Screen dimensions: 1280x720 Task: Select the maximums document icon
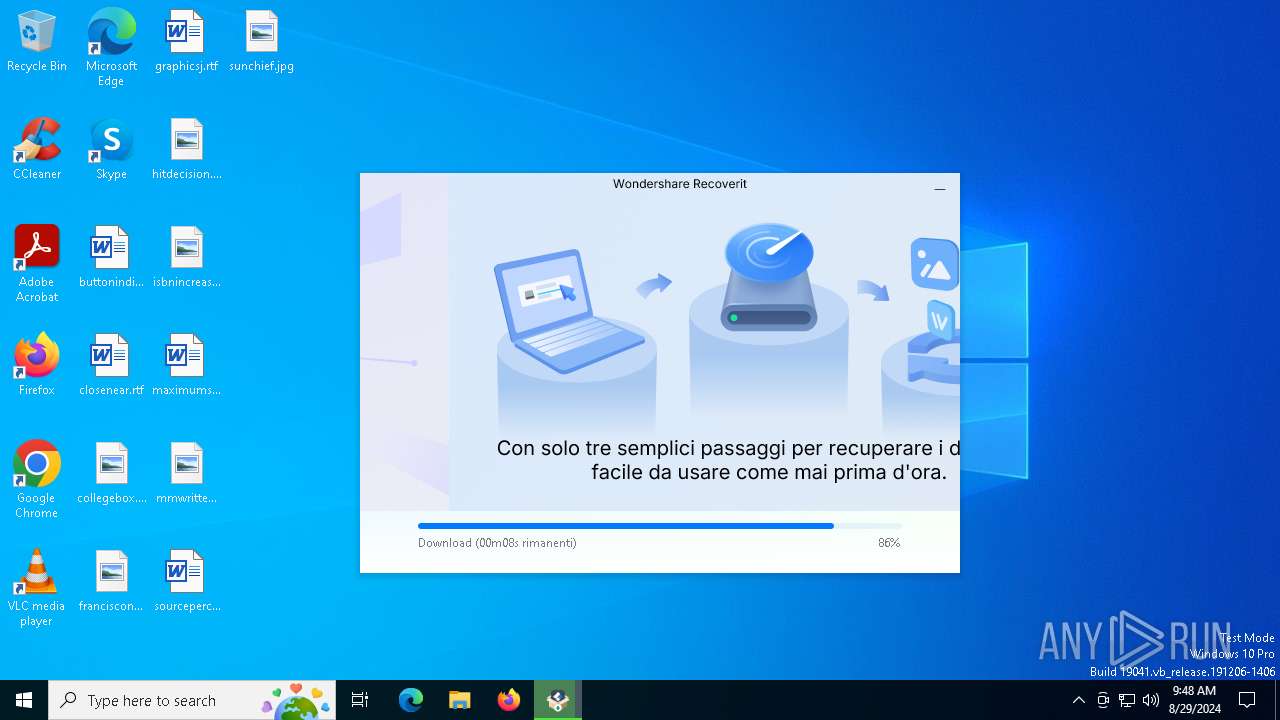pyautogui.click(x=186, y=366)
